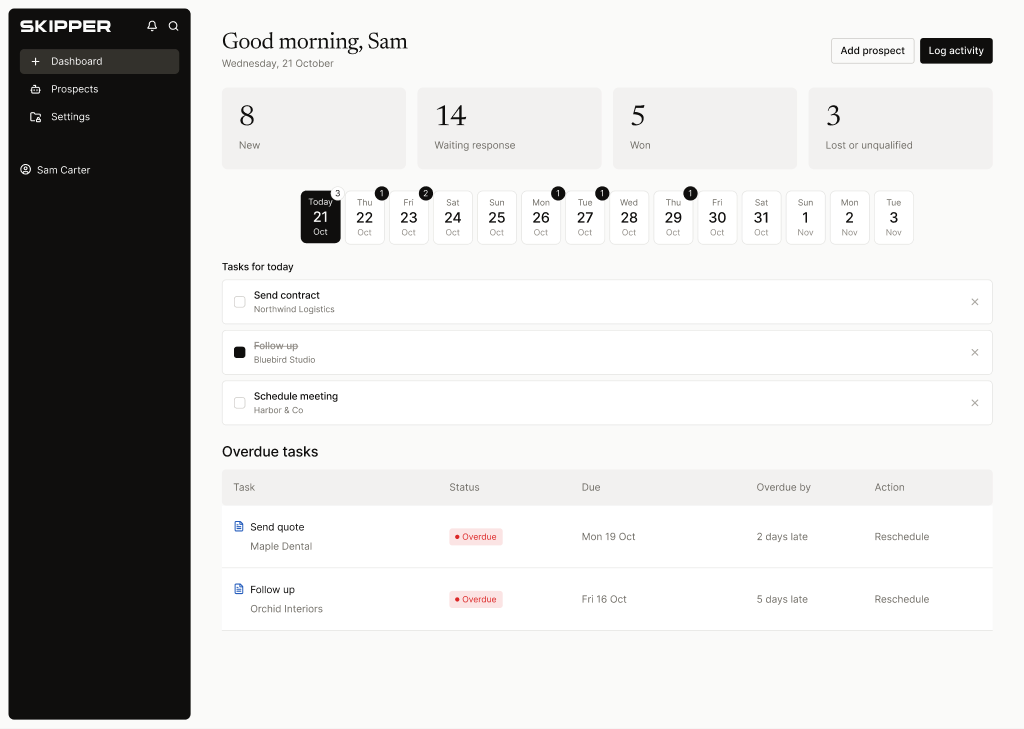Click the badge on Mon 26 Oct

click(558, 193)
